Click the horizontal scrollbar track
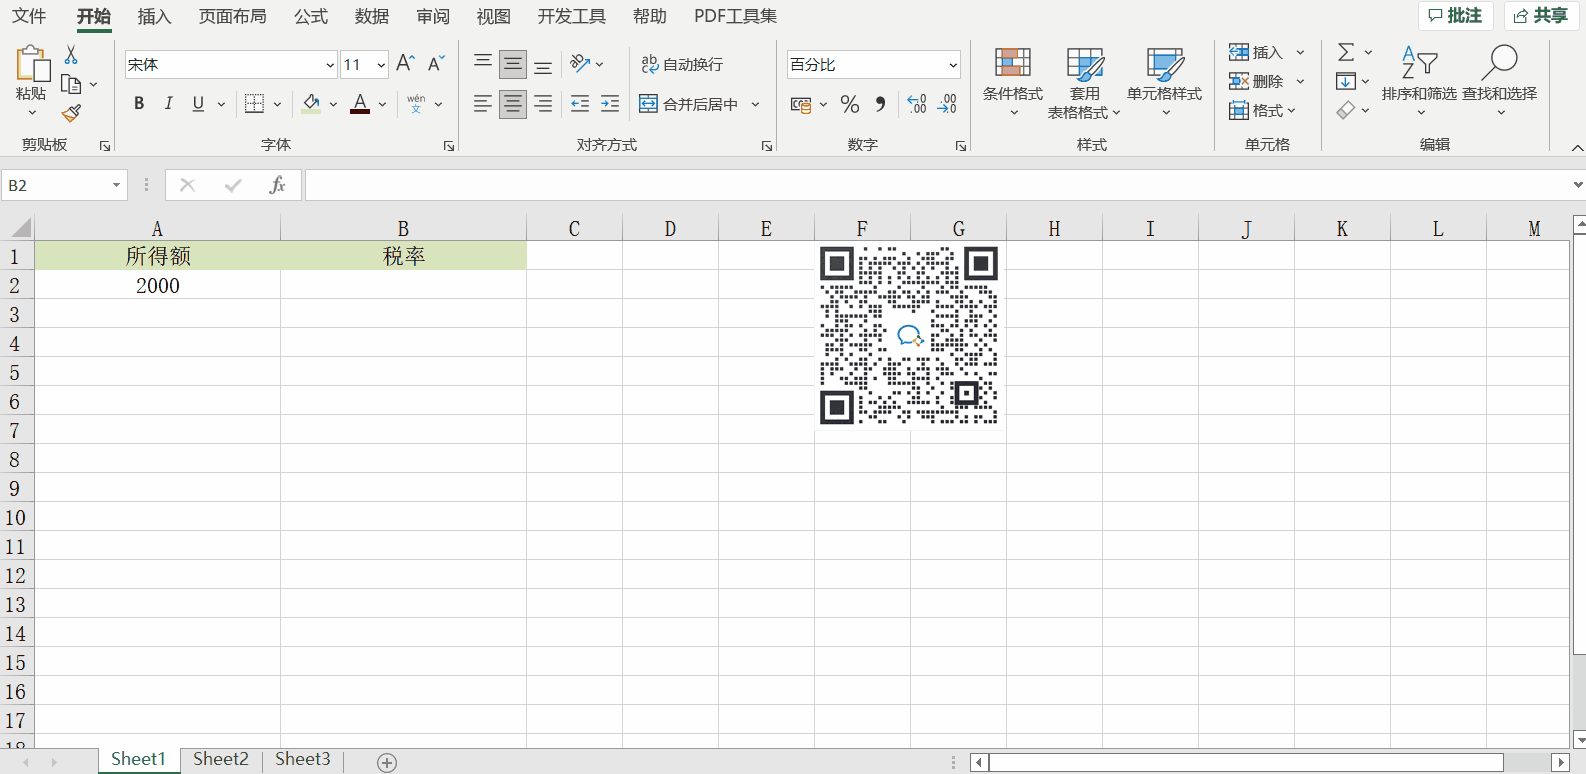 1527,762
